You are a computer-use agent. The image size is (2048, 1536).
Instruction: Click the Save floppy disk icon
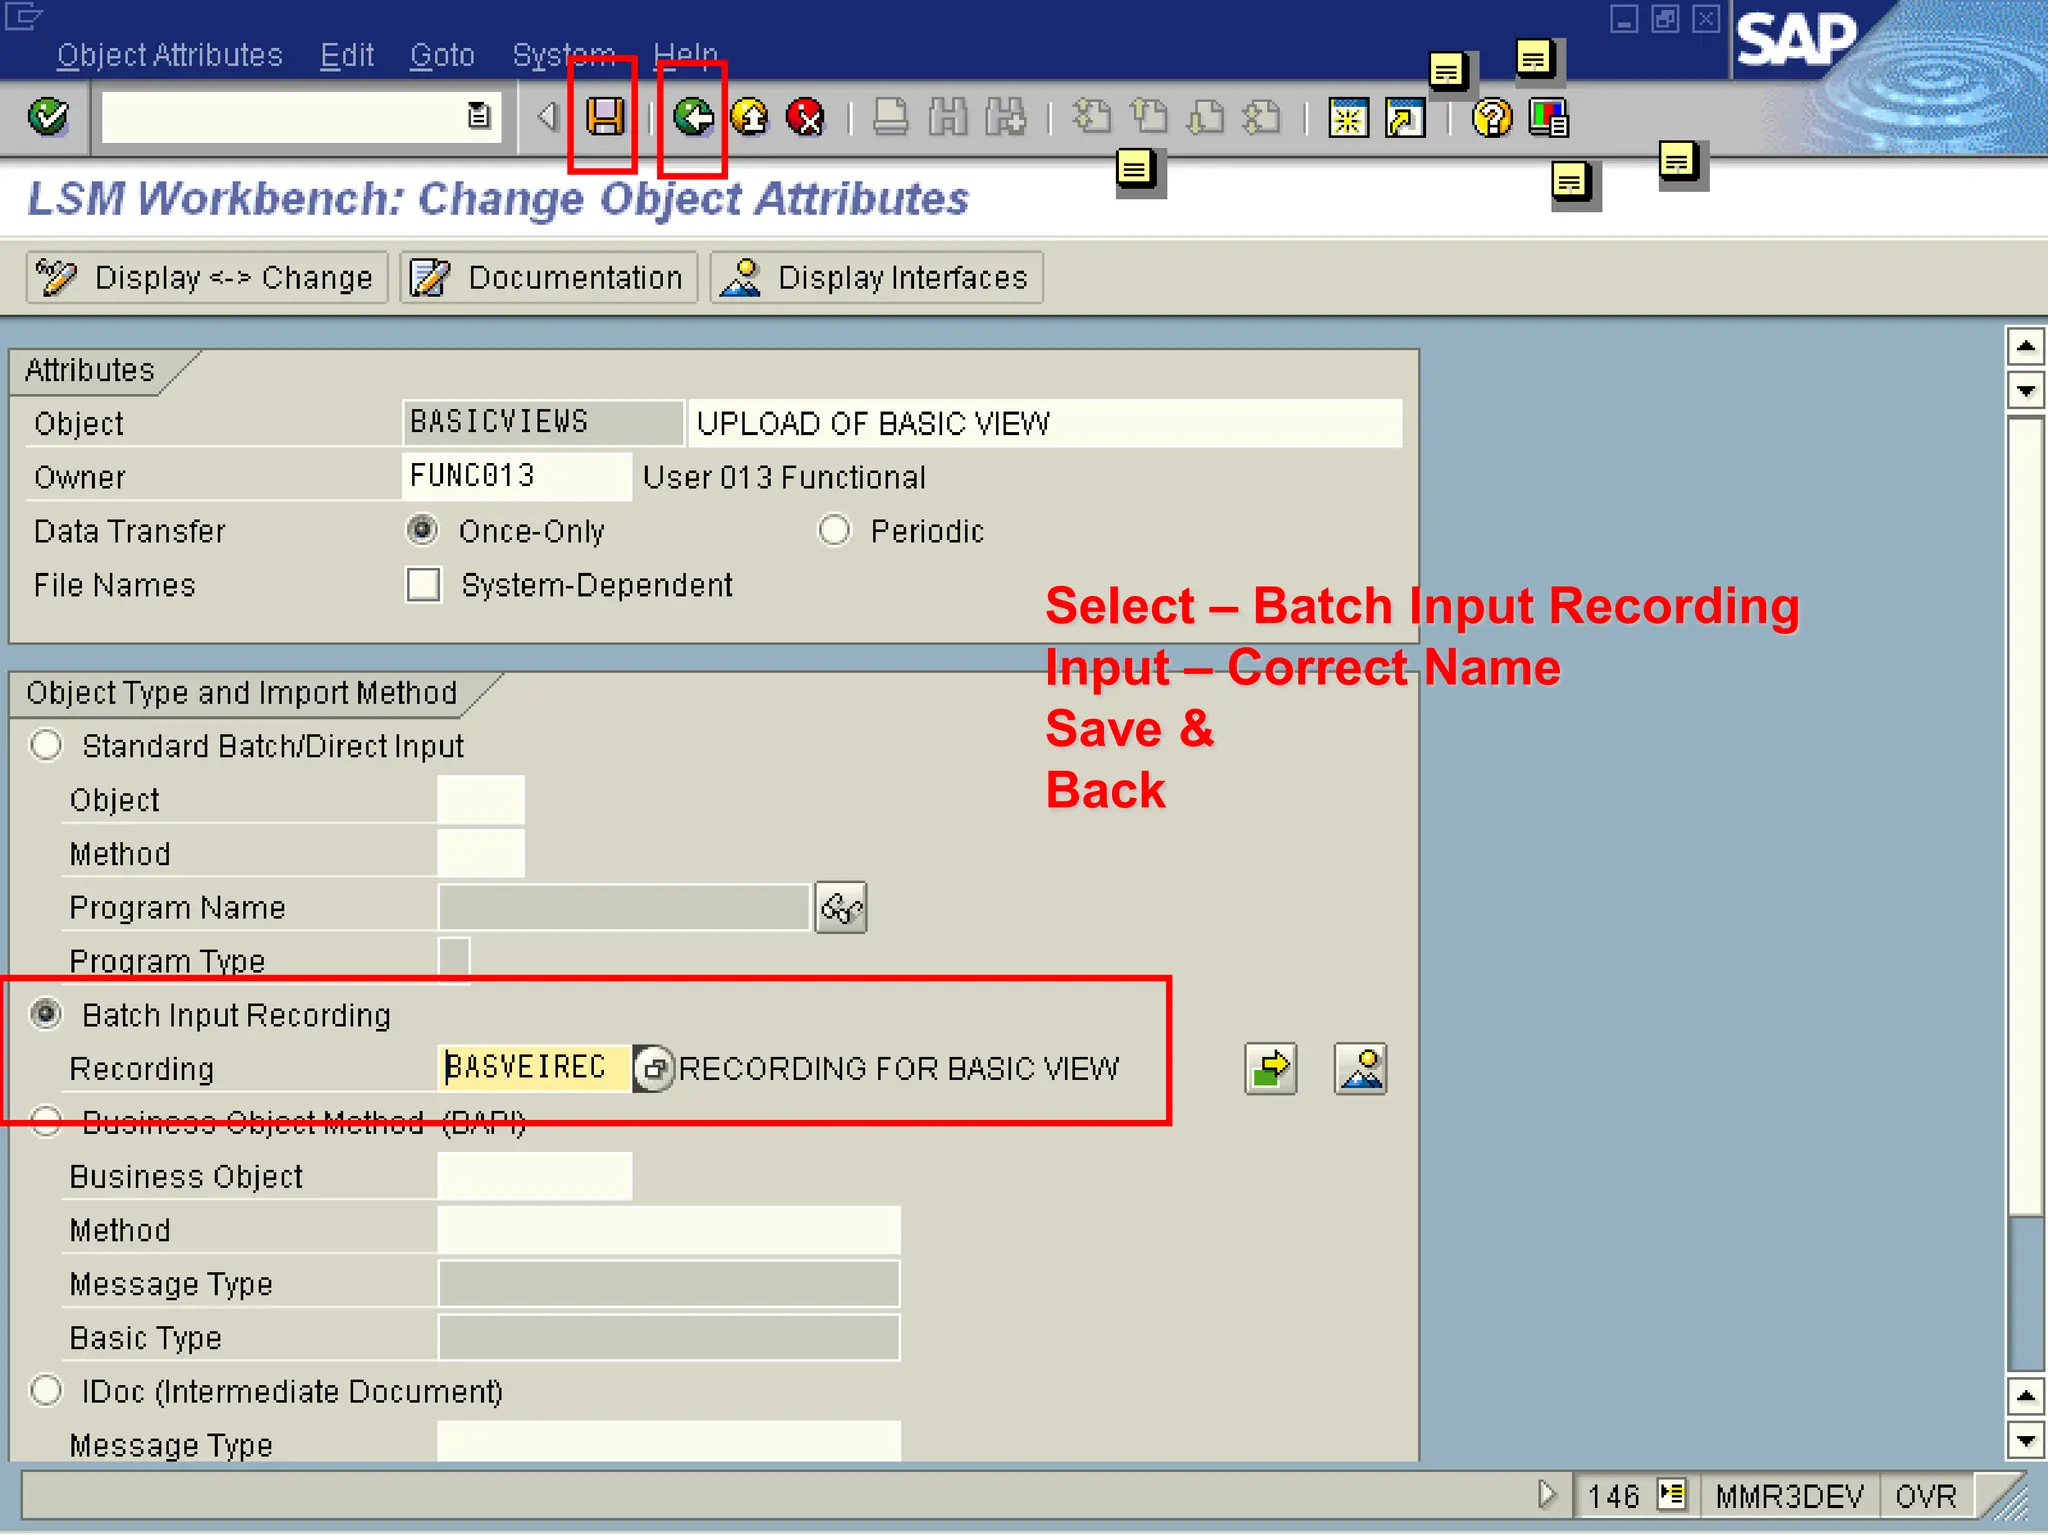[604, 117]
